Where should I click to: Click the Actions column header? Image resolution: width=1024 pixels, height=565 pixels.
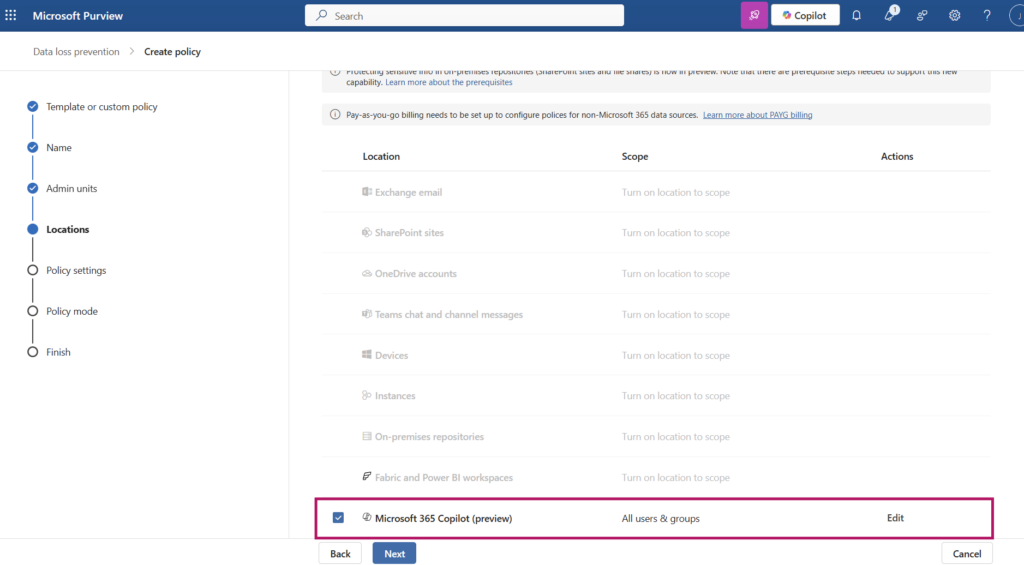[897, 157]
